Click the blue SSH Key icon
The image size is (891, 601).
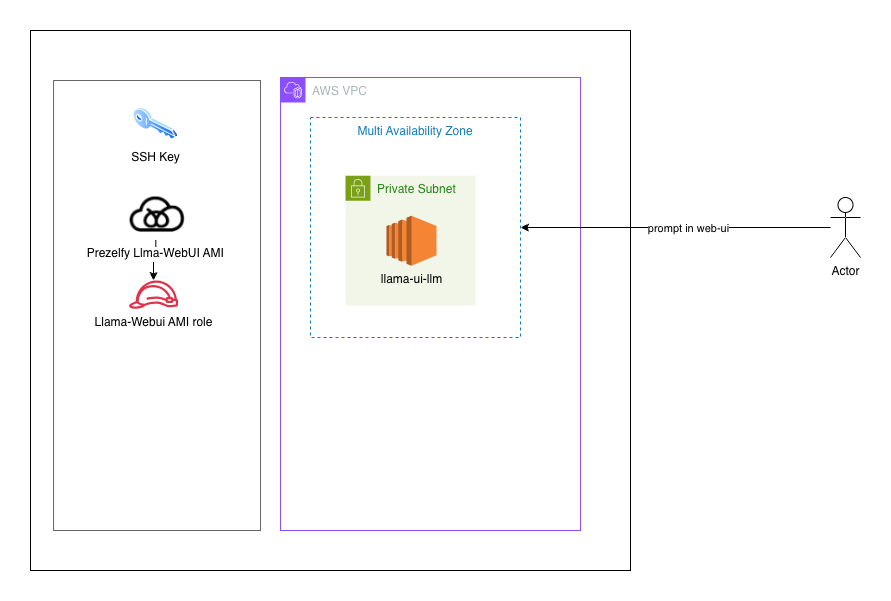[154, 123]
